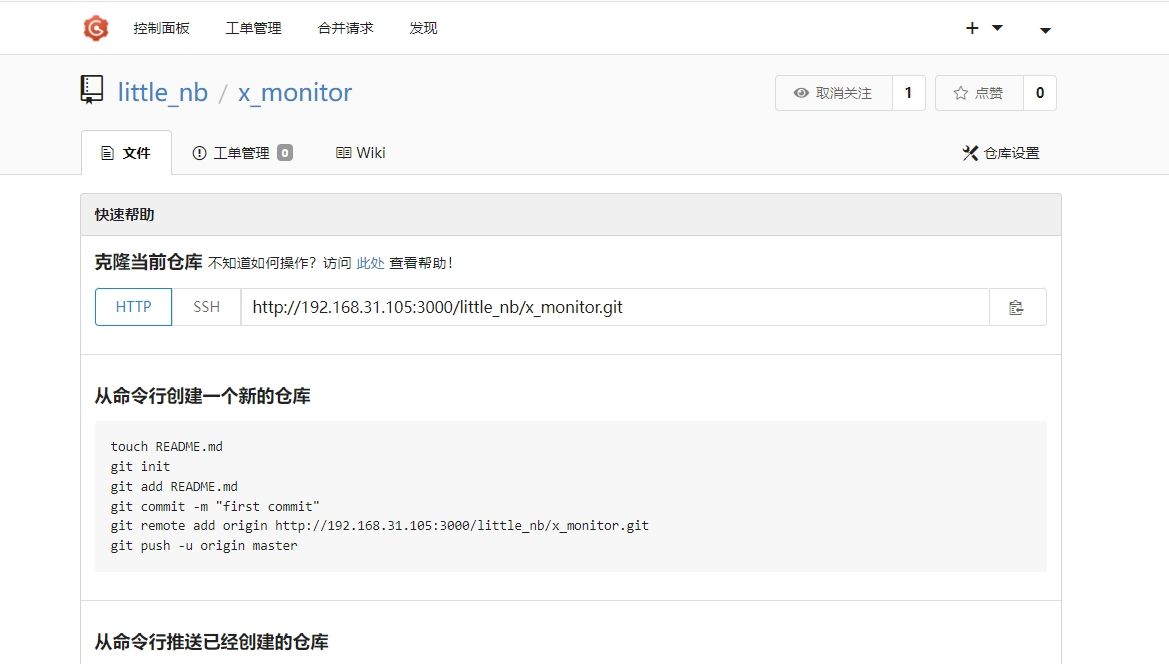Image resolution: width=1169 pixels, height=664 pixels.
Task: Open the 此处 help link
Action: click(x=370, y=262)
